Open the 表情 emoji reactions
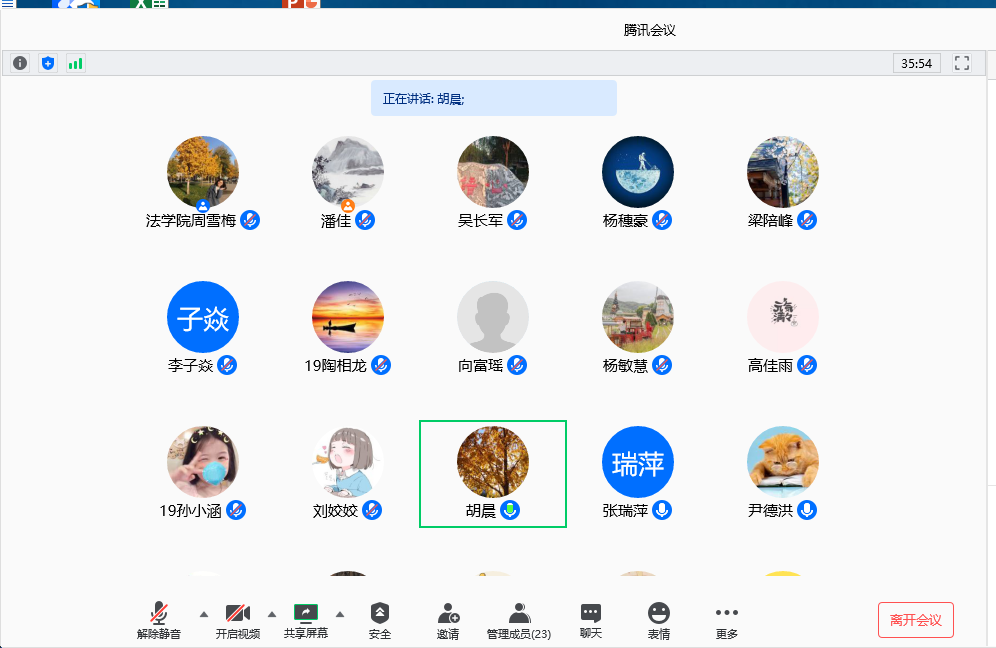Image resolution: width=996 pixels, height=648 pixels. tap(659, 621)
